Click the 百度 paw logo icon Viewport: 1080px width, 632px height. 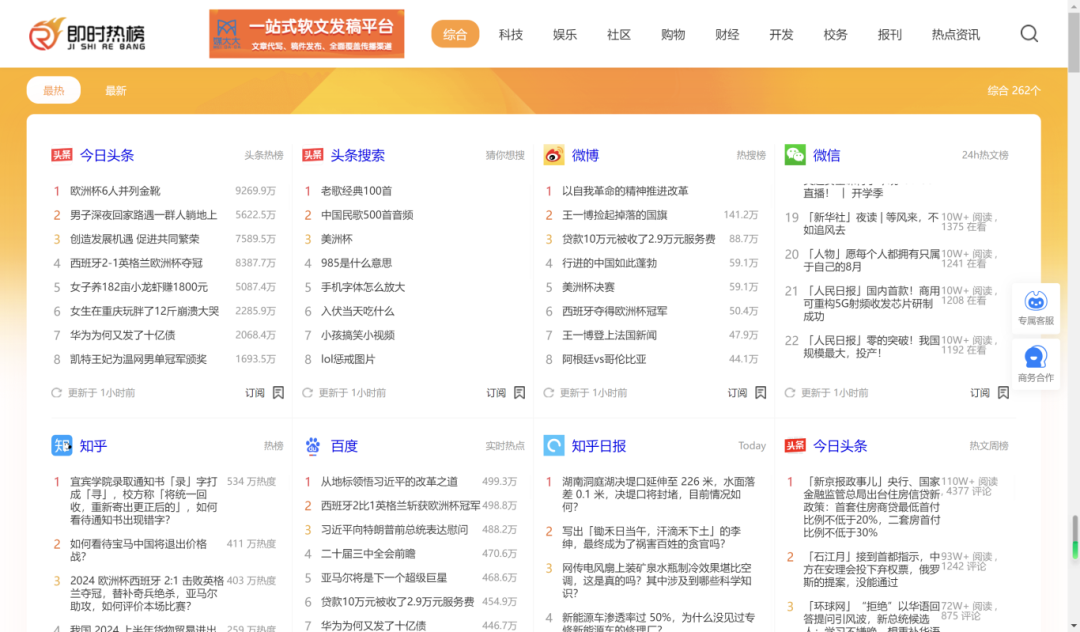tap(313, 445)
